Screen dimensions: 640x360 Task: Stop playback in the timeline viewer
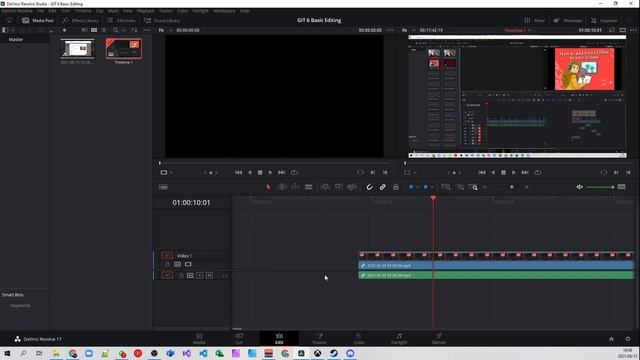tap(503, 173)
